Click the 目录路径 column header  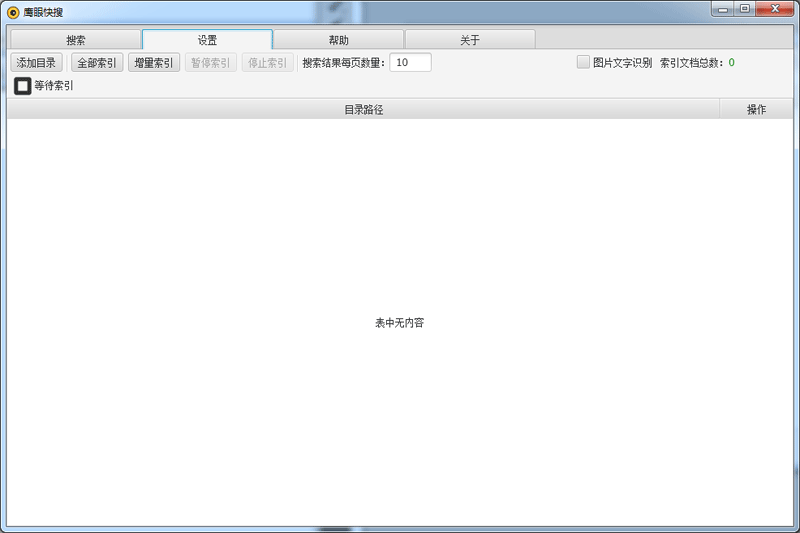click(x=363, y=109)
